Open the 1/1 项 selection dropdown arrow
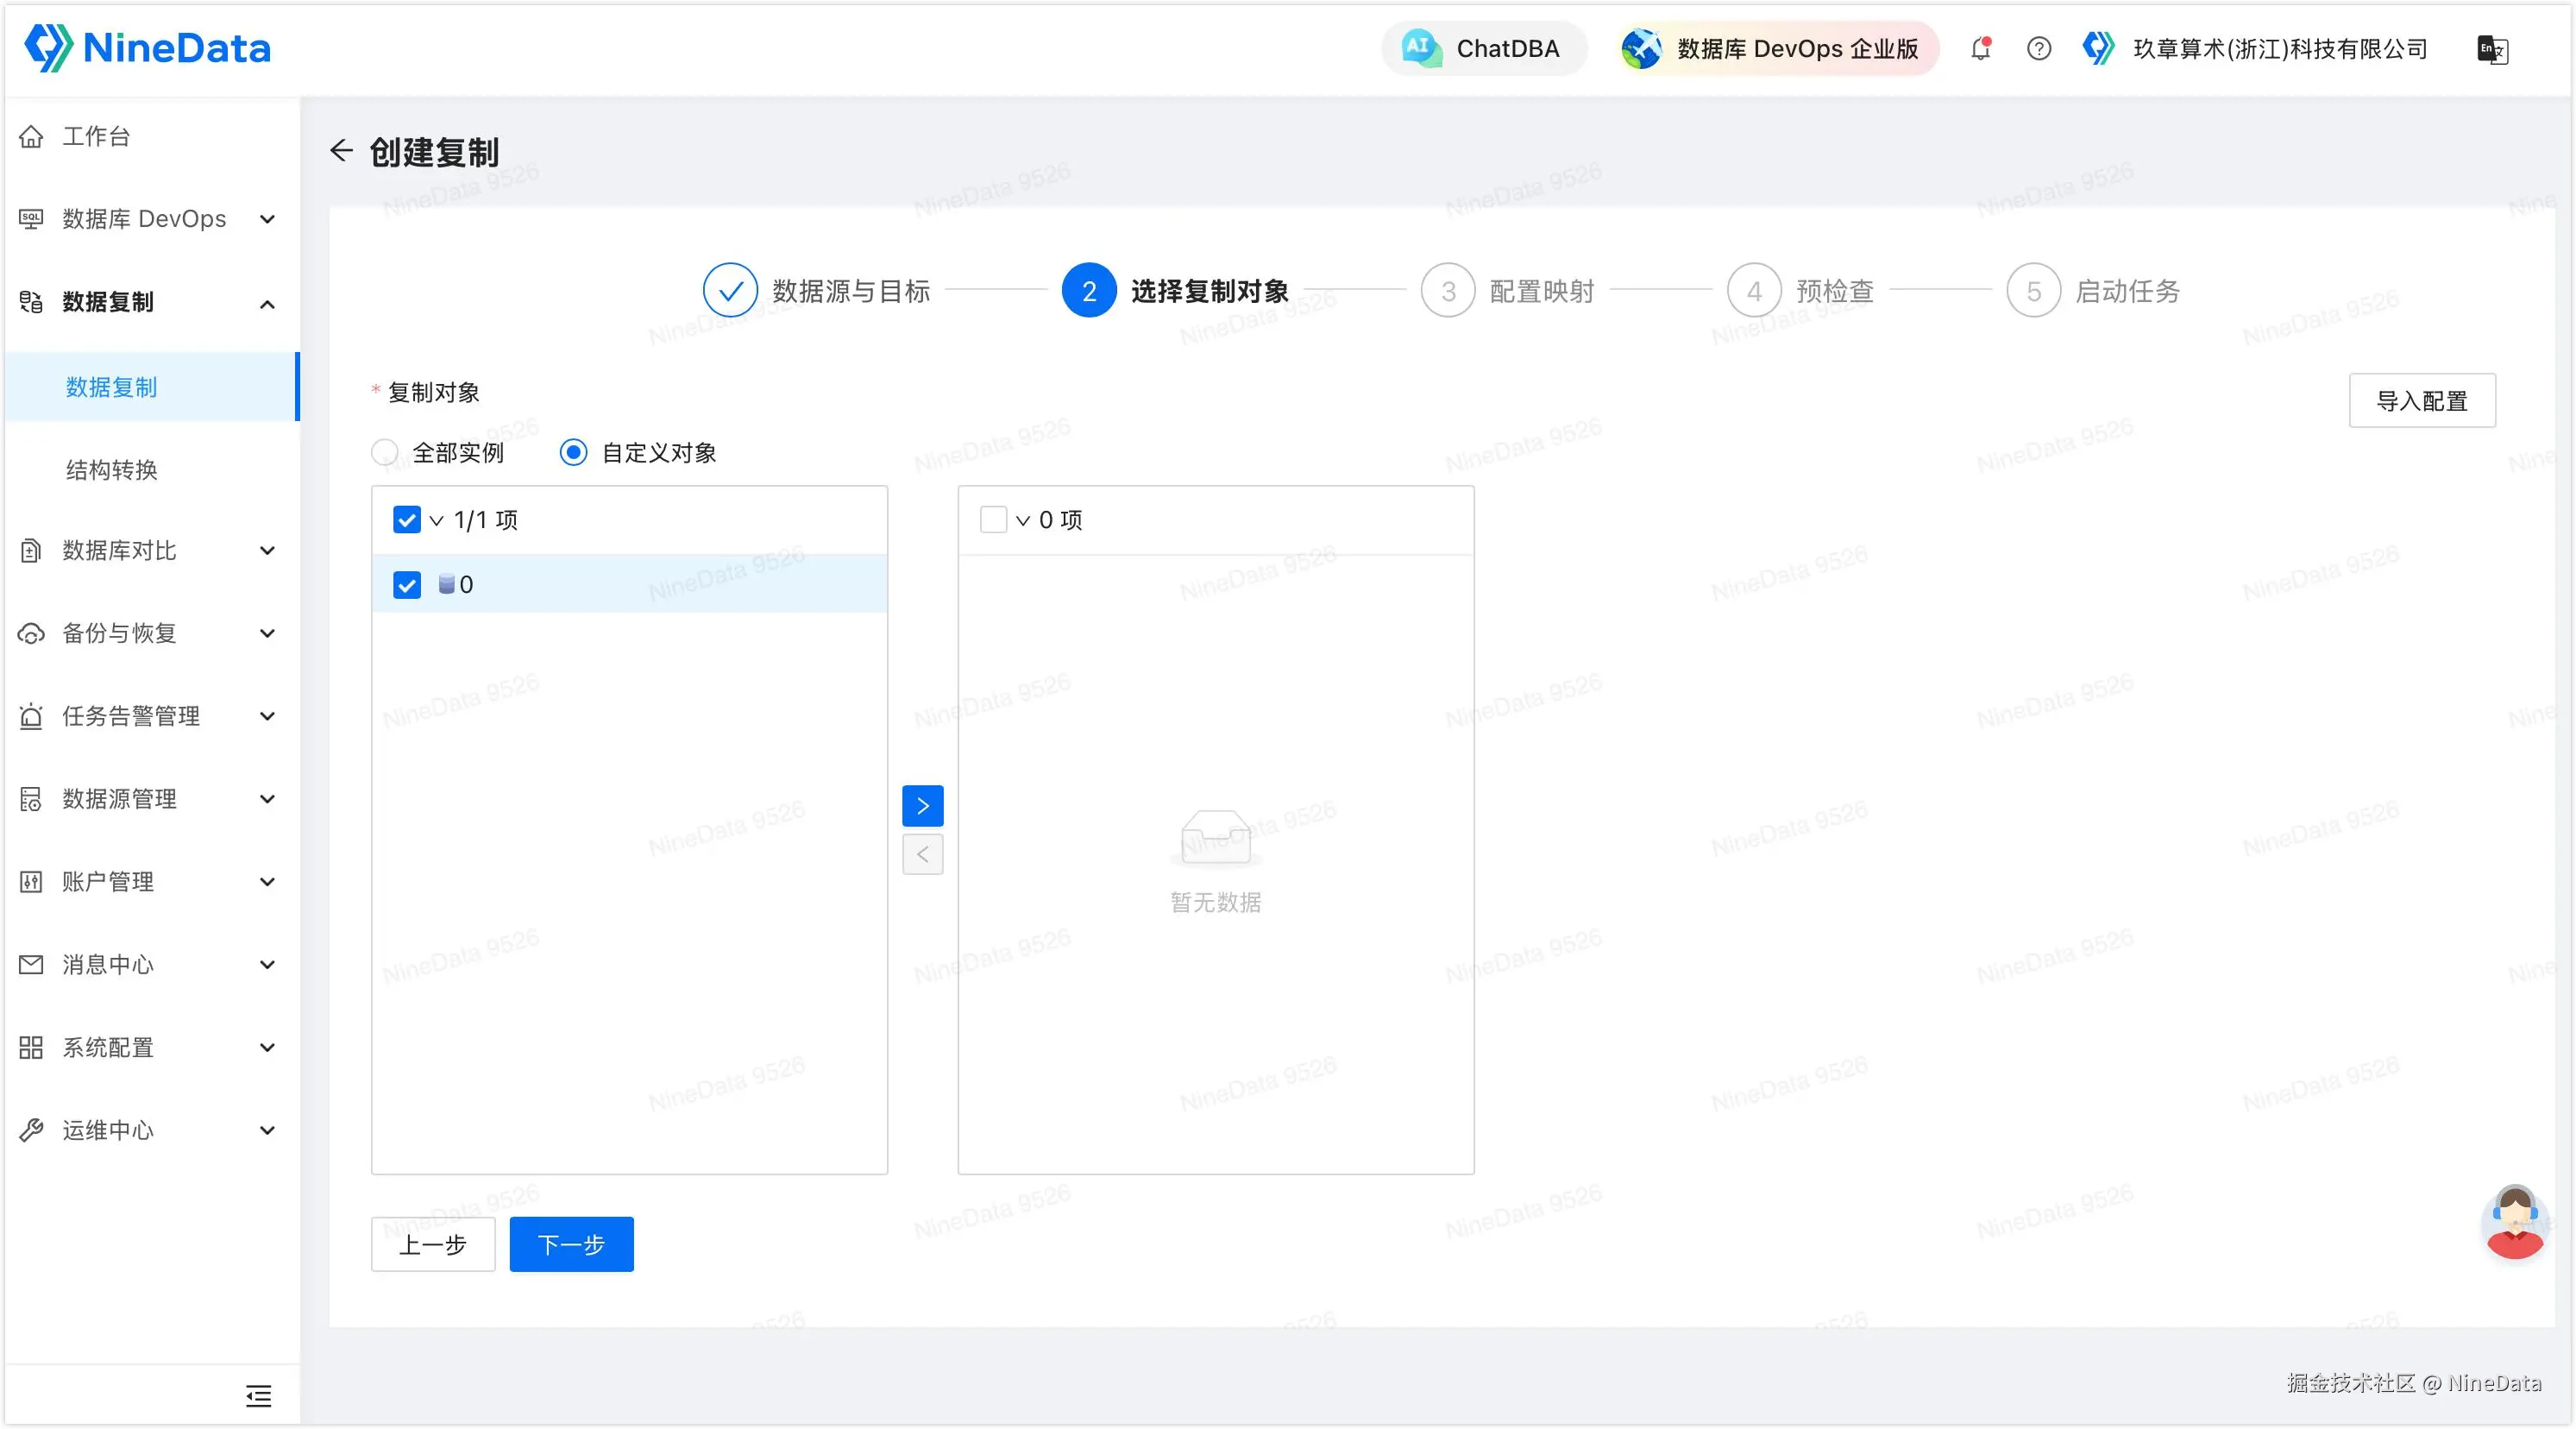 click(436, 520)
